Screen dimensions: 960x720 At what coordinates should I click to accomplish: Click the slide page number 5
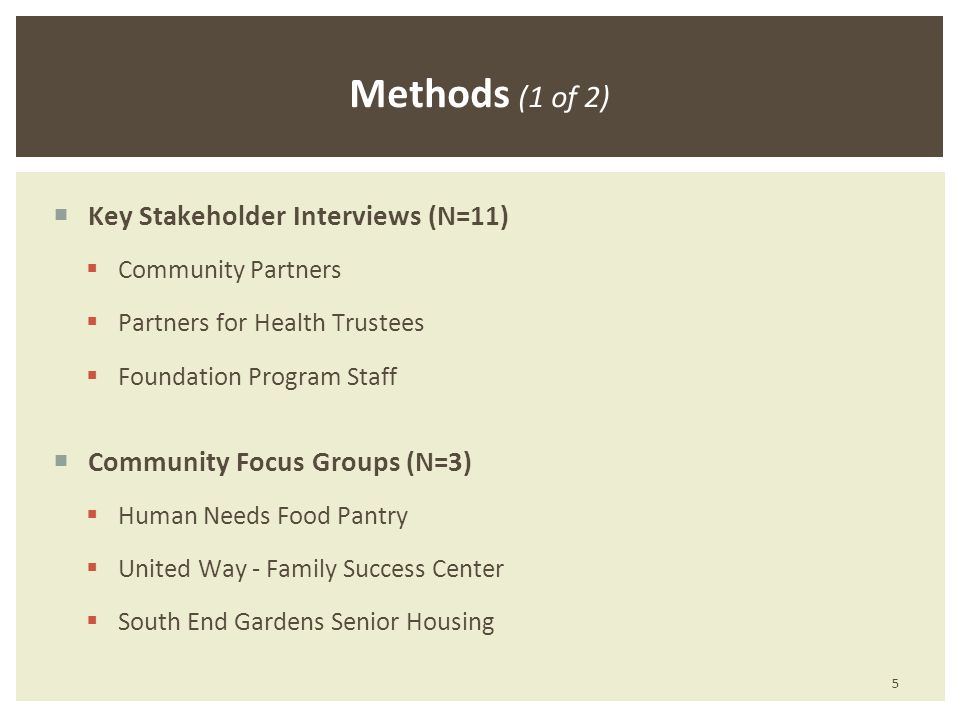pyautogui.click(x=895, y=683)
